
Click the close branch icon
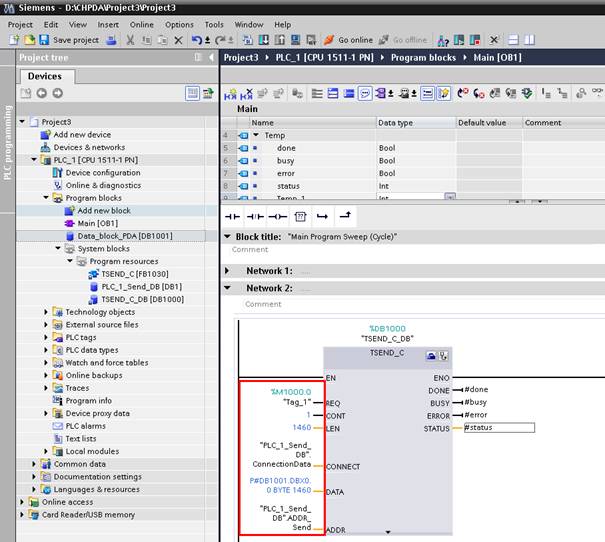coord(345,216)
